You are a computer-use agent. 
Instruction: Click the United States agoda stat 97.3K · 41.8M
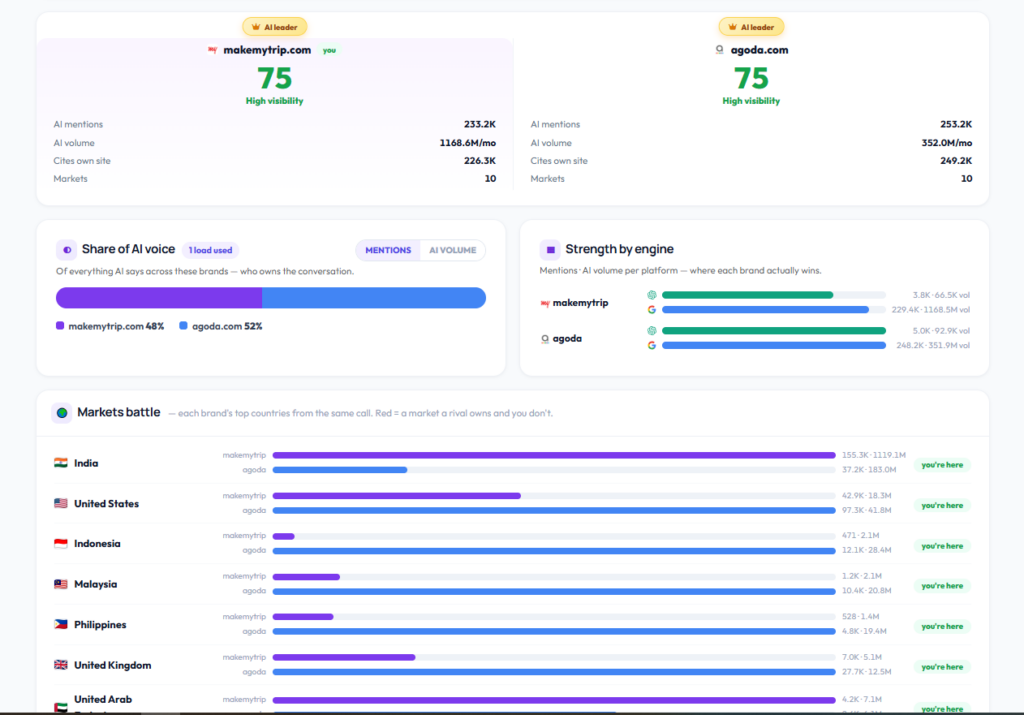867,510
